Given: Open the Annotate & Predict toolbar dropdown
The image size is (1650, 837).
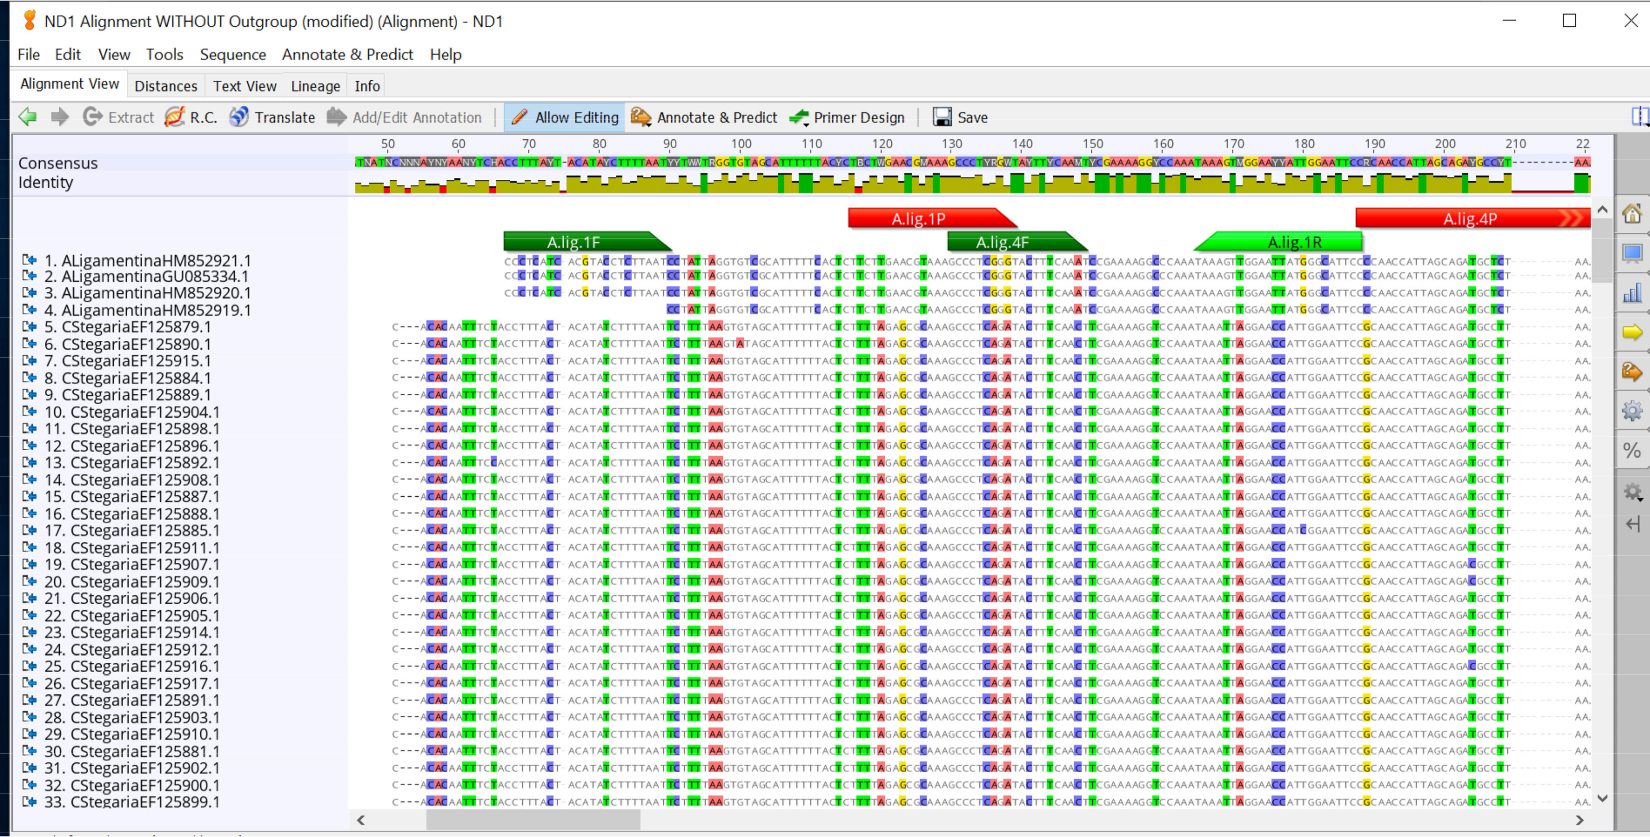Looking at the screenshot, I should coord(704,117).
